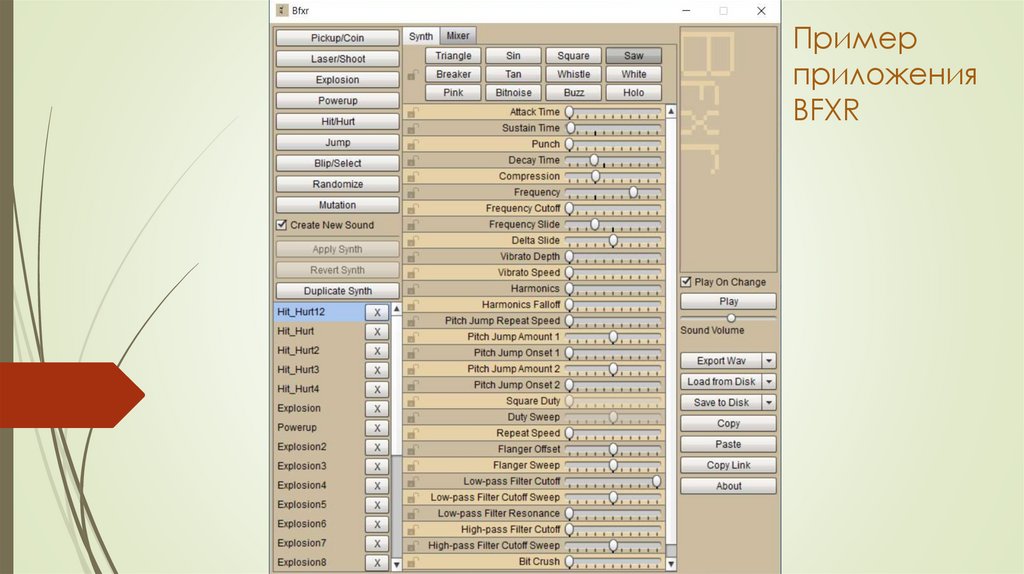Delete Explosion5 with its X button

click(x=377, y=505)
